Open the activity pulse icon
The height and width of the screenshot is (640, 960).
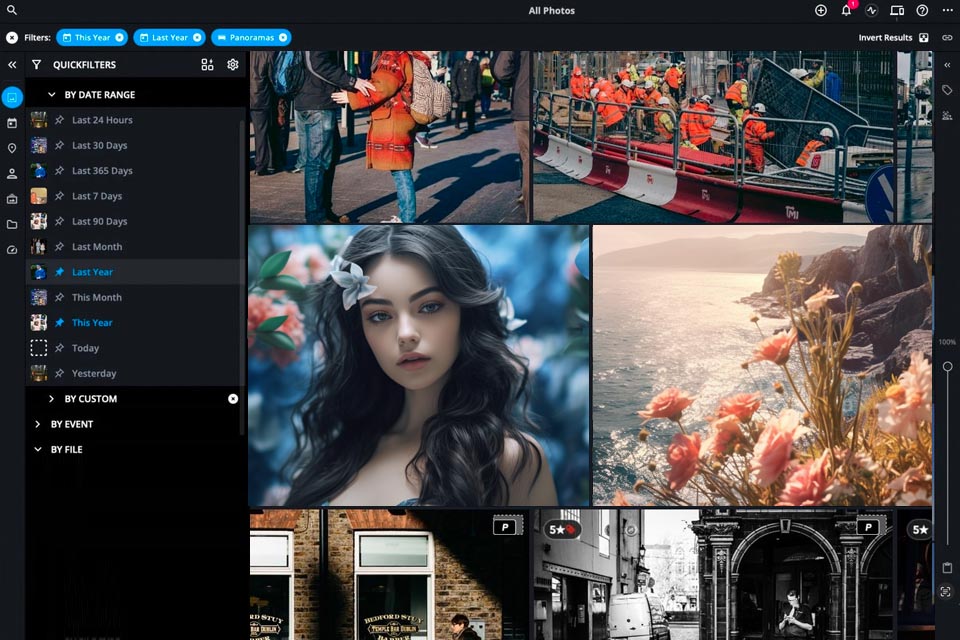(x=871, y=10)
